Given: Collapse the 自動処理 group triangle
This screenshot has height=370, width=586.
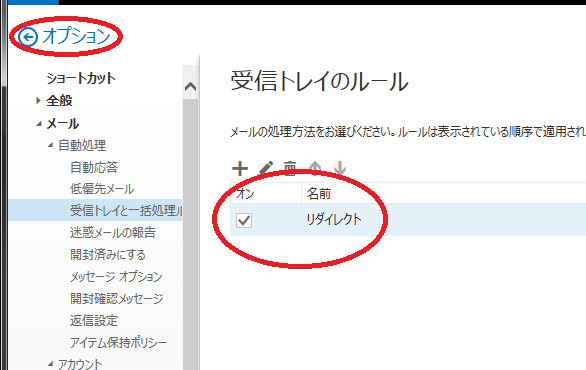Looking at the screenshot, I should [x=50, y=145].
